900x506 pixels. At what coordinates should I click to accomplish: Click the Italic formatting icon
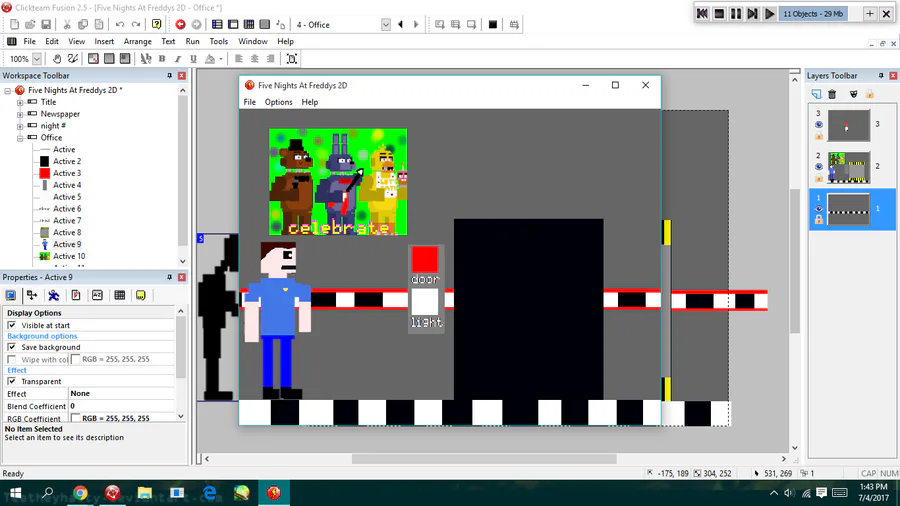178,59
